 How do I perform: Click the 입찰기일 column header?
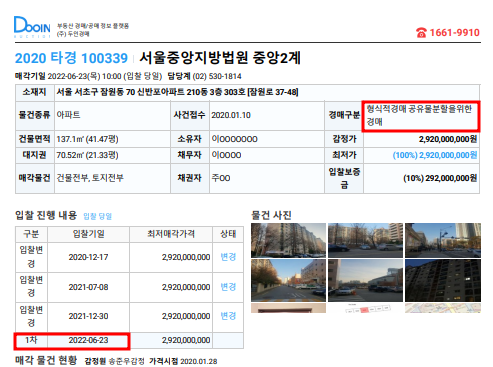coord(88,234)
